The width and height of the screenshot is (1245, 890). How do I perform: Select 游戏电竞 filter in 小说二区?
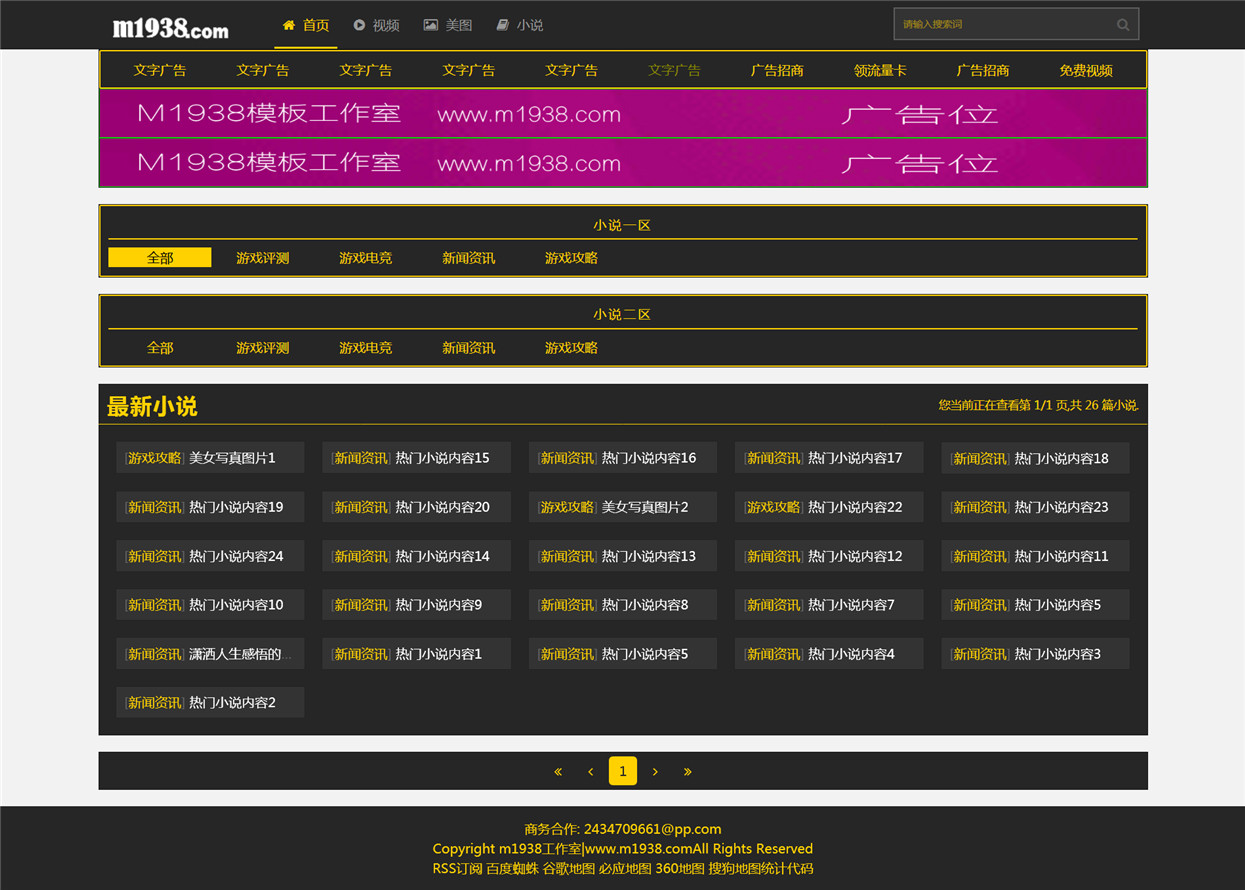pyautogui.click(x=366, y=348)
